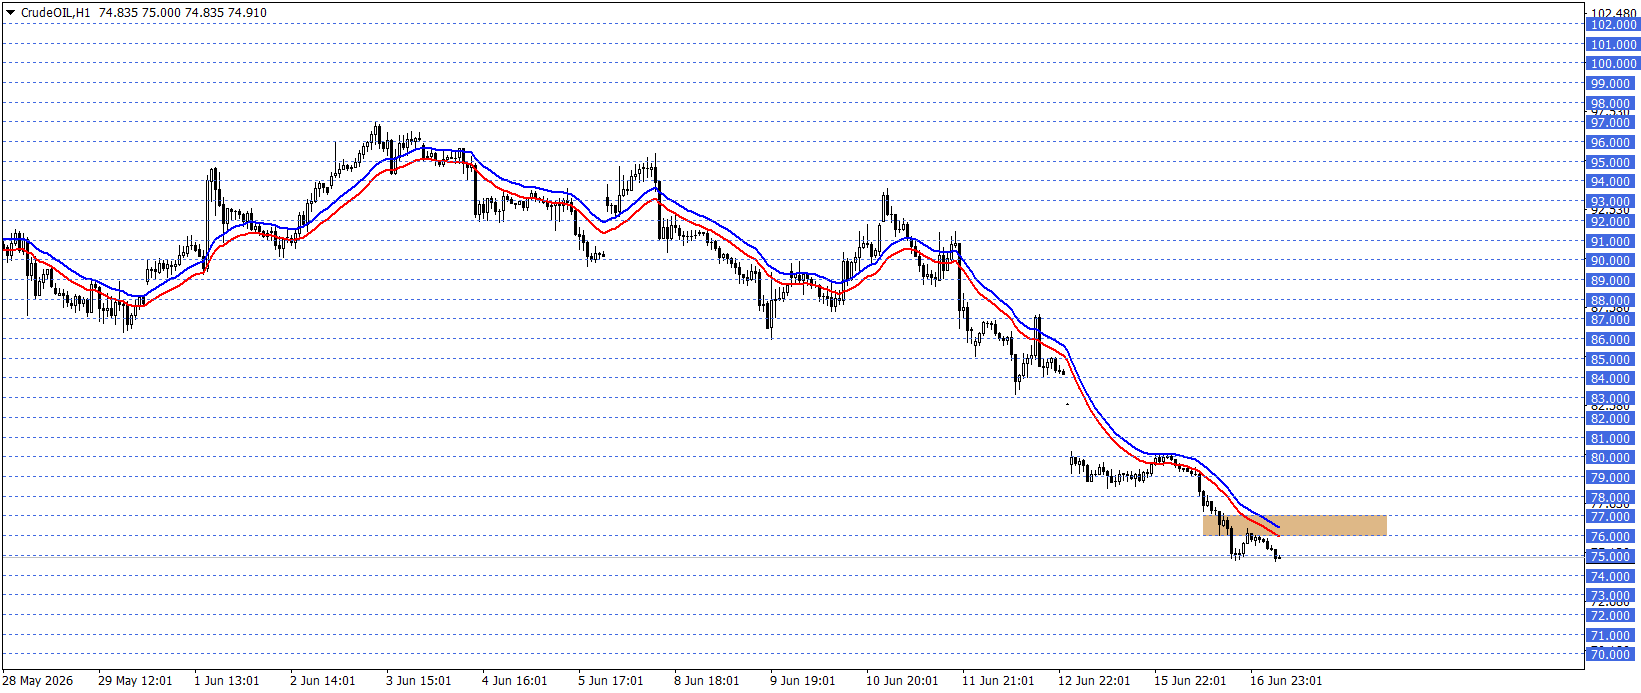Click the 74.000 price scale label

pyautogui.click(x=1613, y=577)
